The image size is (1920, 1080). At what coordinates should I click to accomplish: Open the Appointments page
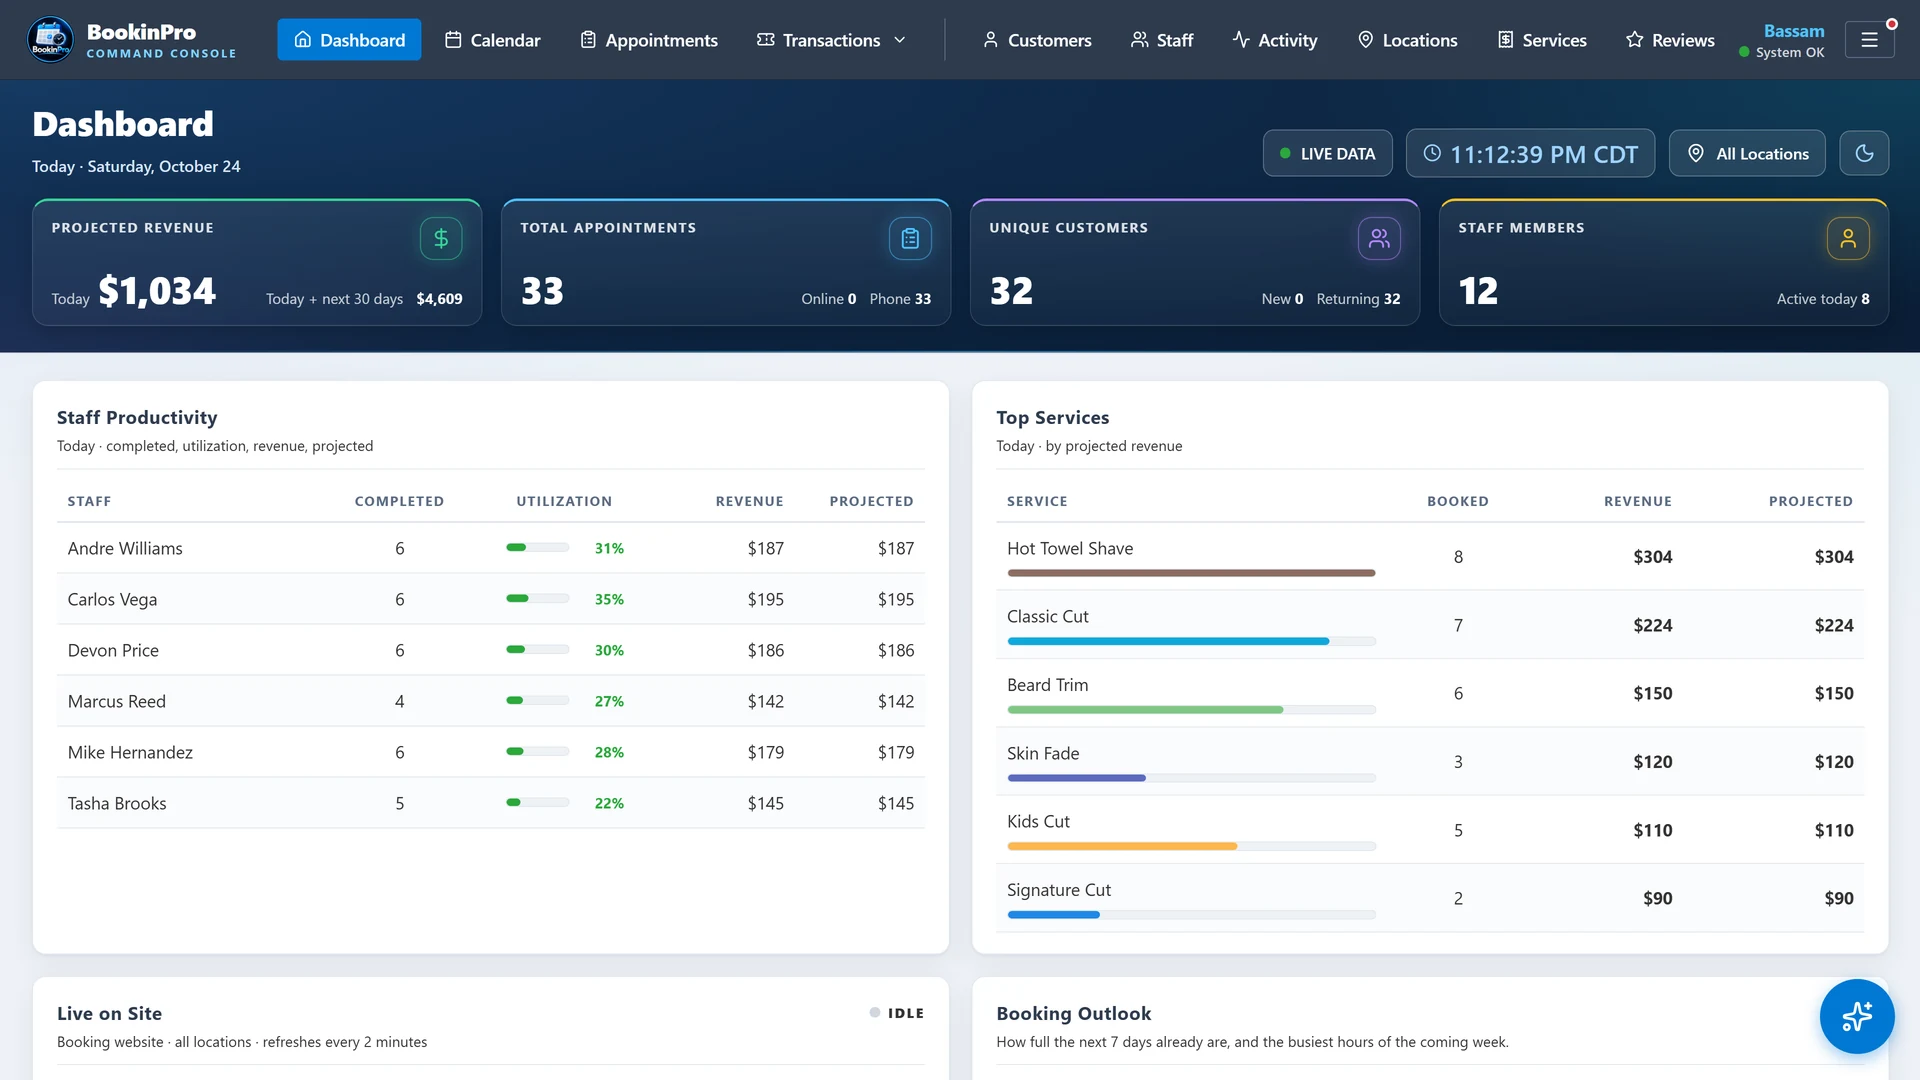648,40
